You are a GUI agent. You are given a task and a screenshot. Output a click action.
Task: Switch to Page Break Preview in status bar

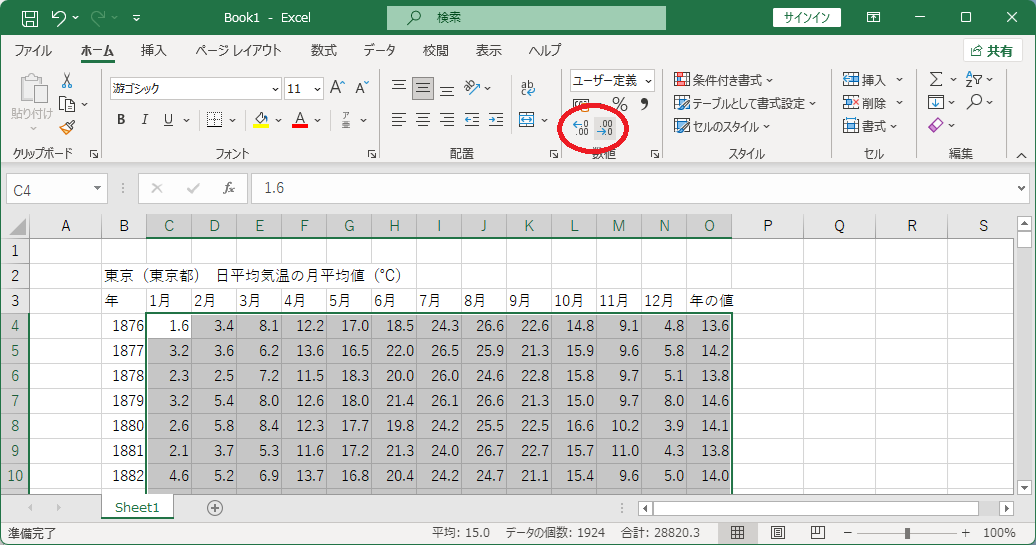[817, 532]
